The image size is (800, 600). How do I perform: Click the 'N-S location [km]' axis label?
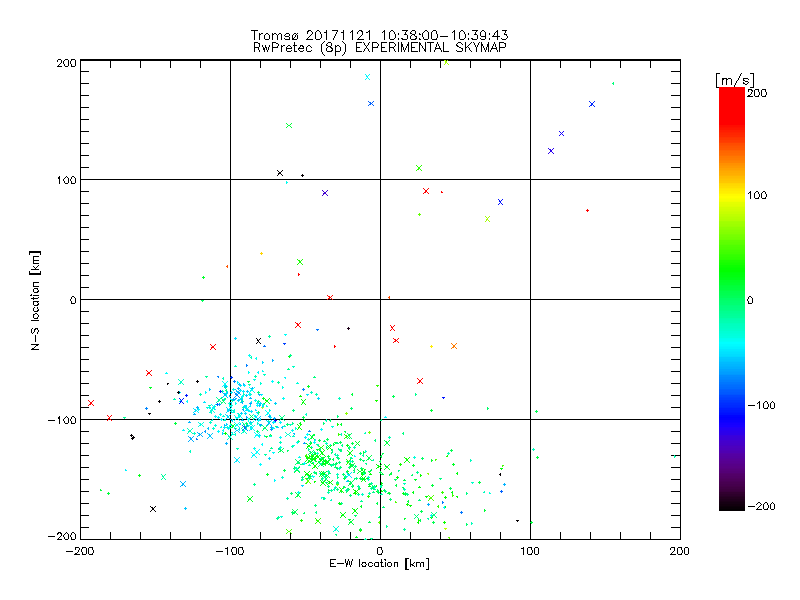[35, 300]
